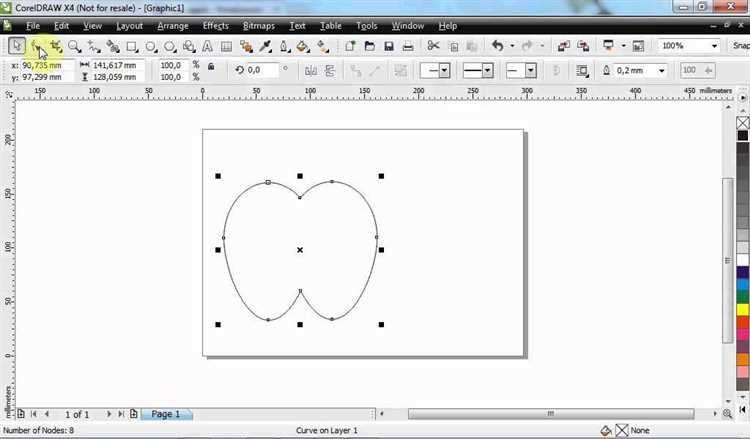Switch to the Page 1 tab
The image size is (750, 439).
pyautogui.click(x=166, y=414)
